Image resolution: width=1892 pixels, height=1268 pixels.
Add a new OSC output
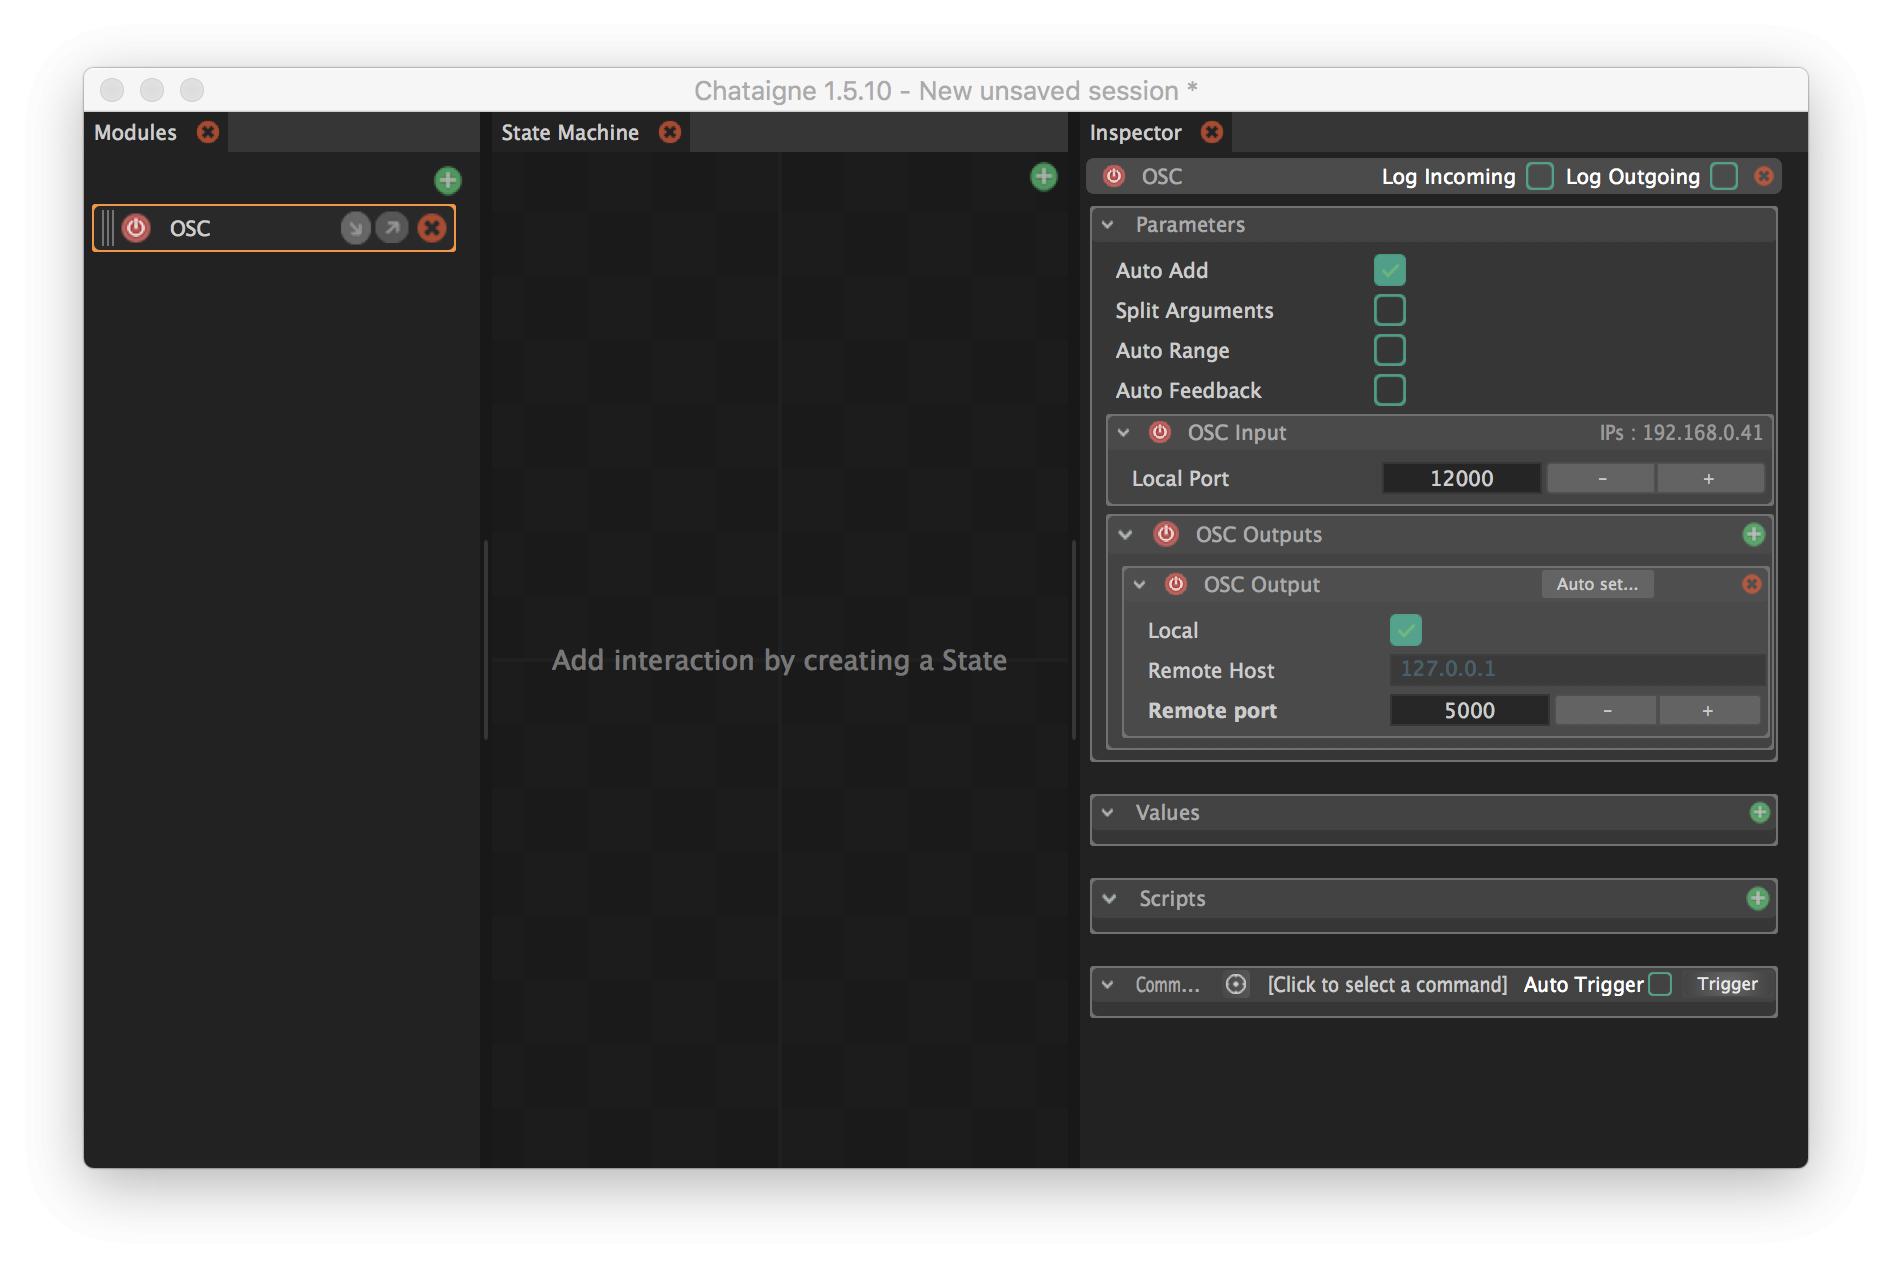[1753, 535]
